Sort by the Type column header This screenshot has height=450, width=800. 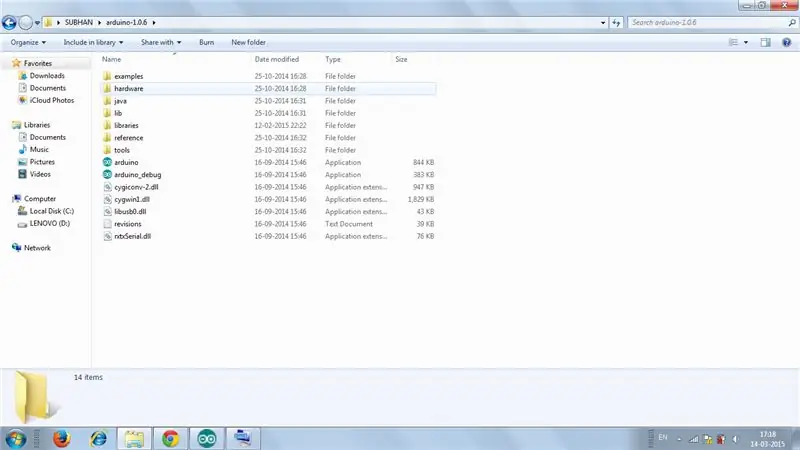[333, 59]
